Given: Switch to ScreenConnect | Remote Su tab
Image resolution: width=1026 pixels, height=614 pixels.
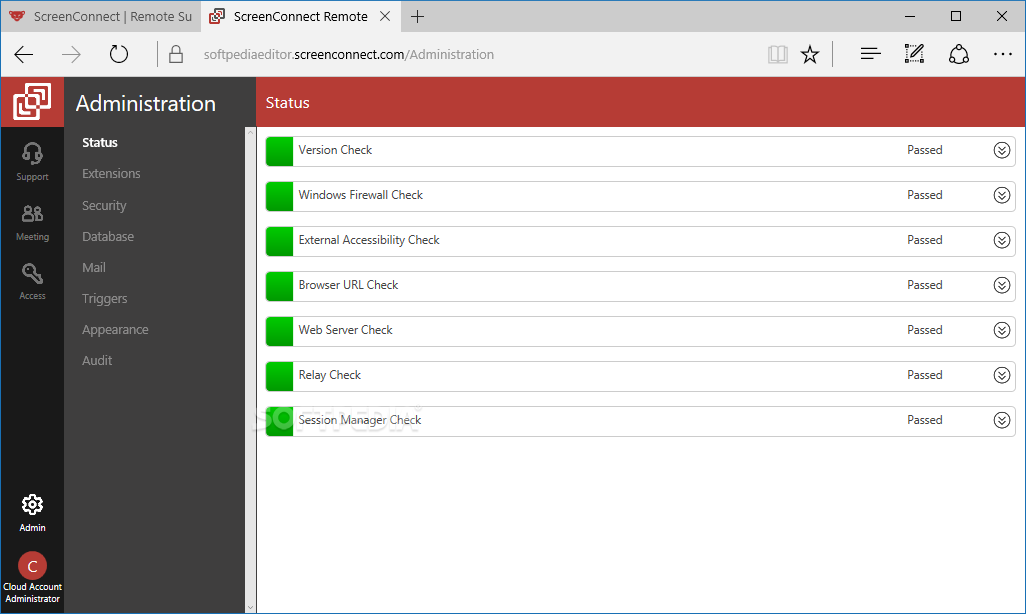Looking at the screenshot, I should 101,16.
